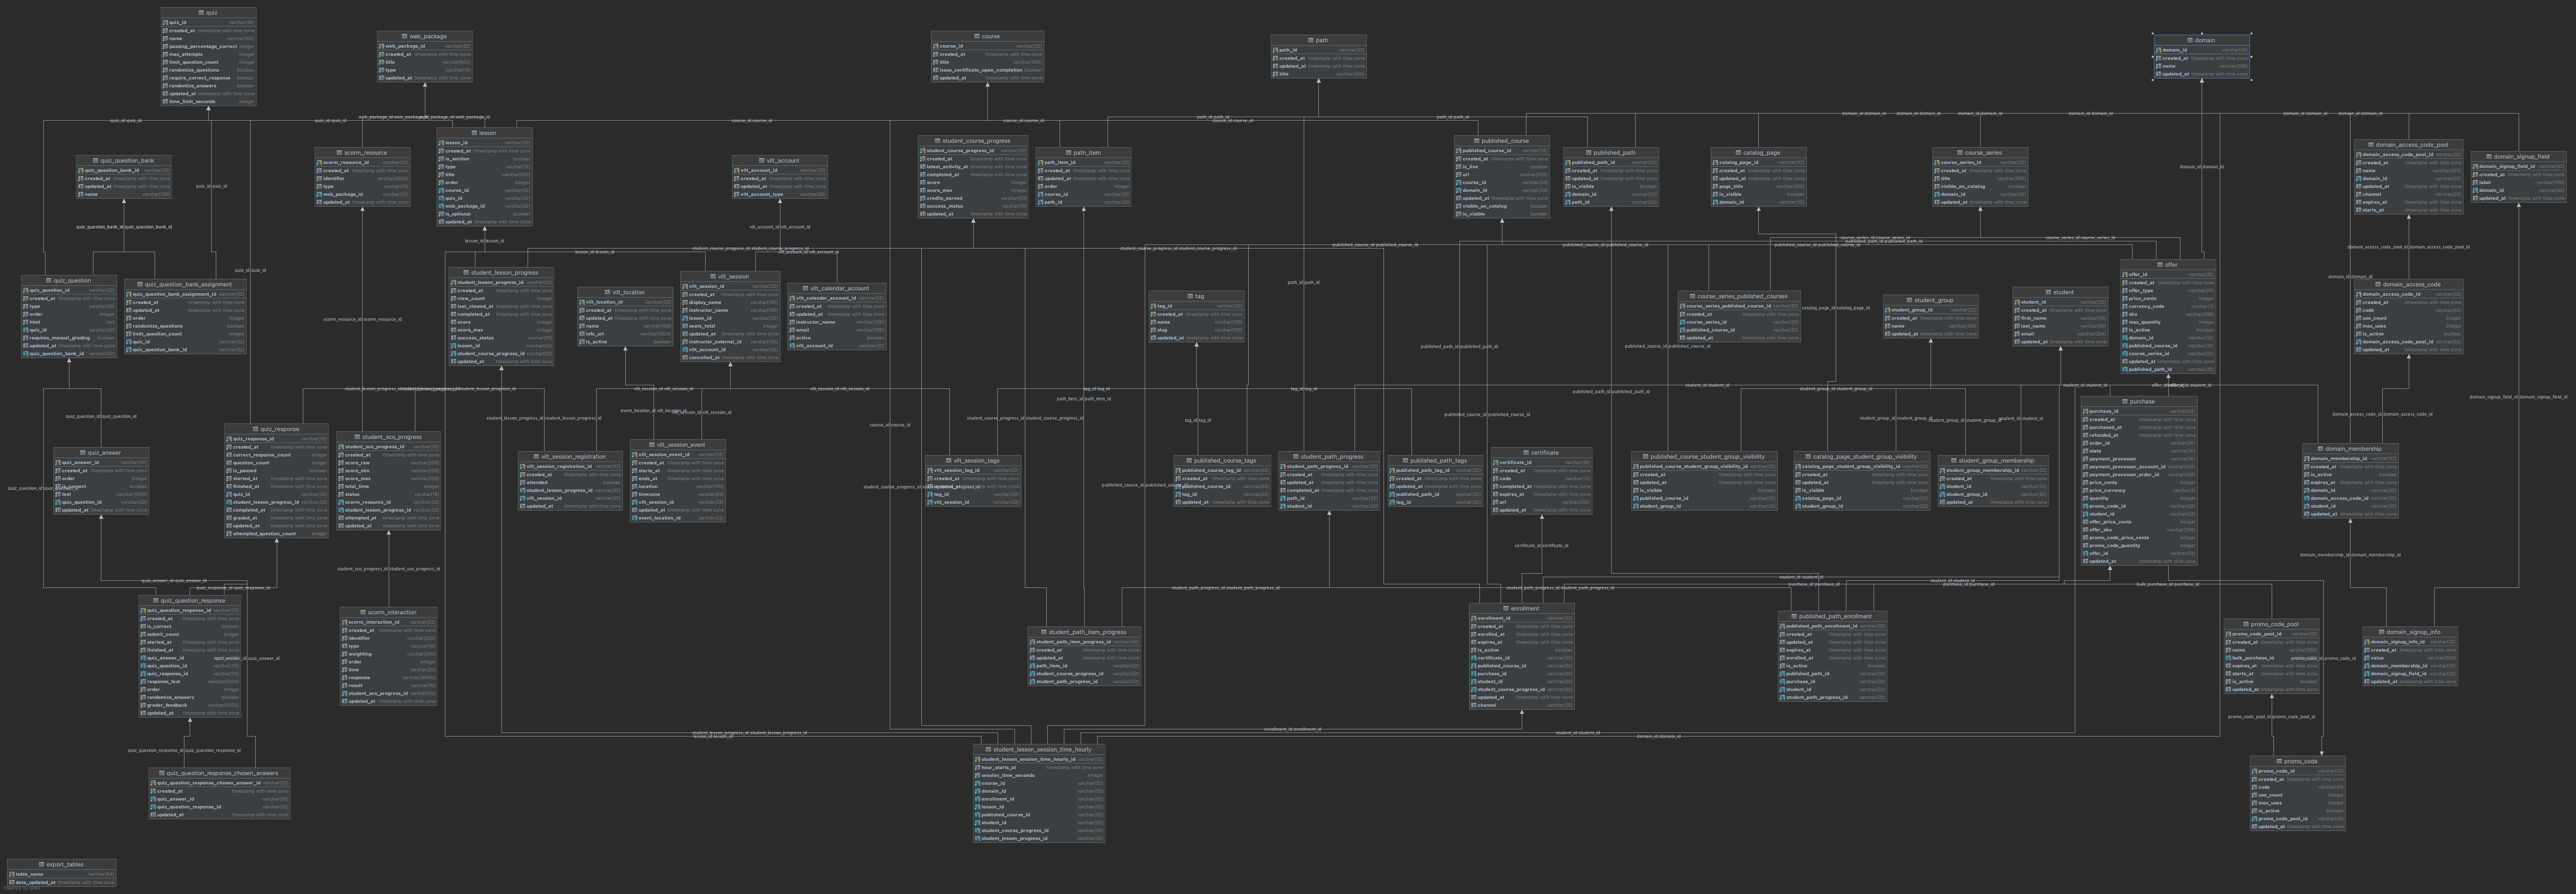The image size is (2576, 894).
Task: Select the promo_code_pool table header
Action: pyautogui.click(x=2271, y=625)
